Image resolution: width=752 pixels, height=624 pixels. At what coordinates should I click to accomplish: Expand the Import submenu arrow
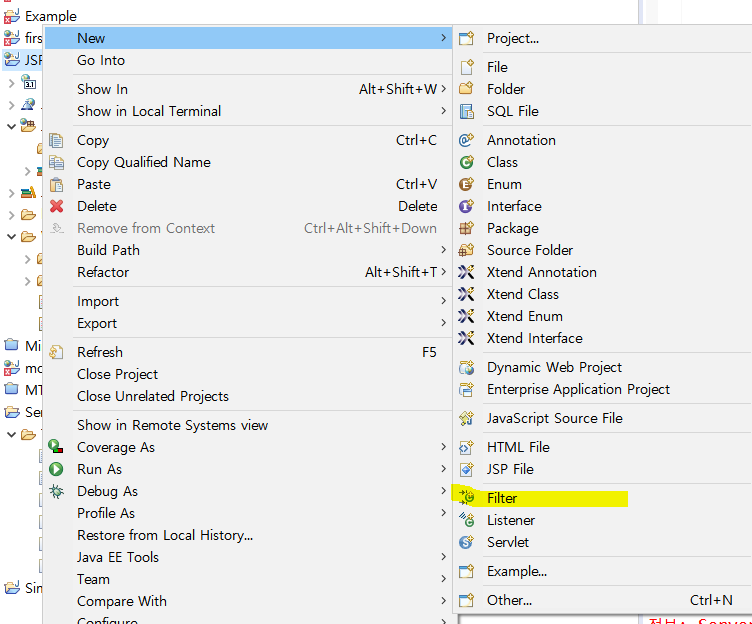tap(444, 301)
